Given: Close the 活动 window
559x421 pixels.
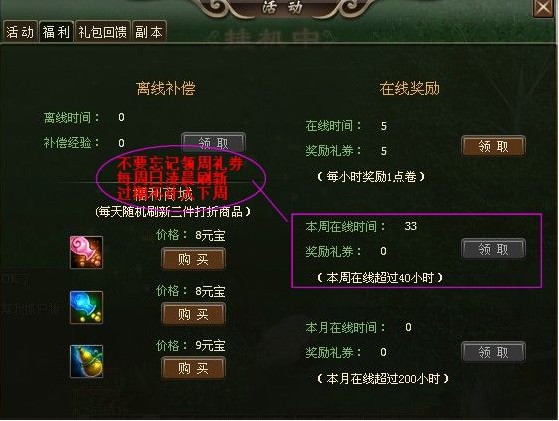Looking at the screenshot, I should [543, 7].
